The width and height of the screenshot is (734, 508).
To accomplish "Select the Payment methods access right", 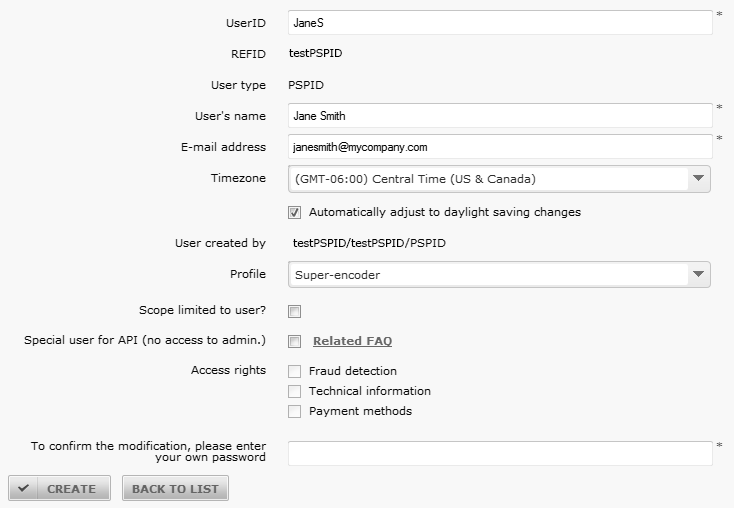I will [x=294, y=412].
